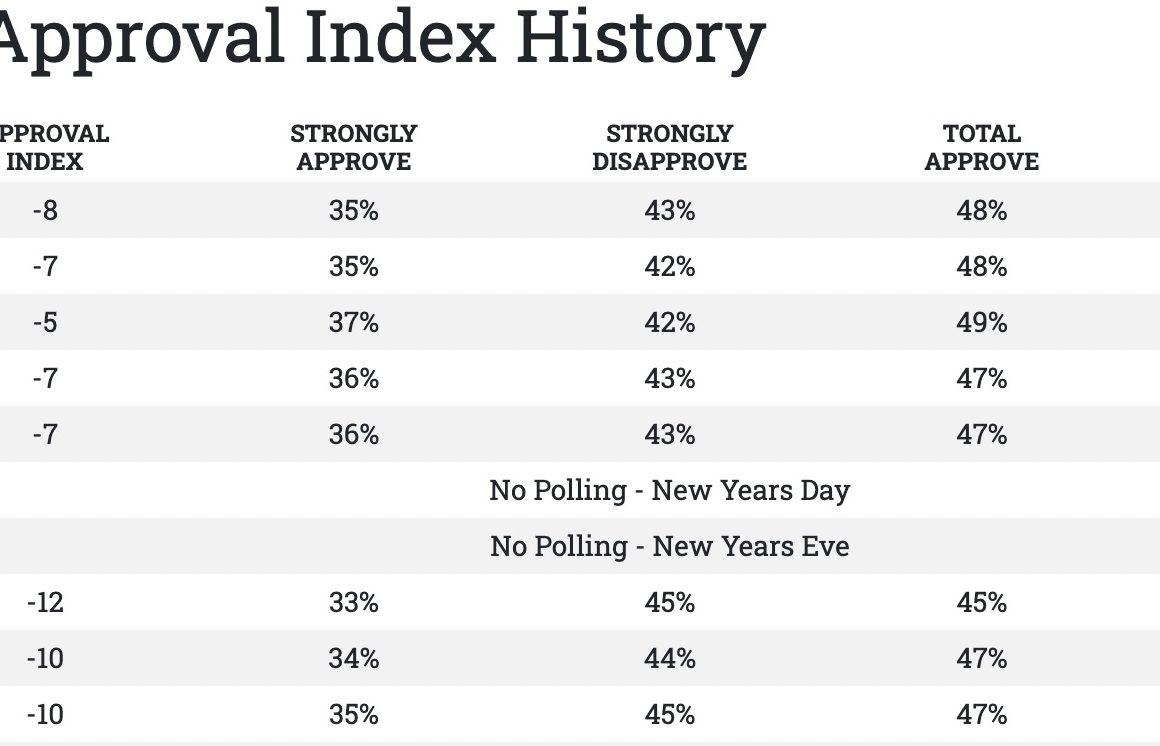
Task: Click the Approval Index column header
Action: [x=48, y=147]
